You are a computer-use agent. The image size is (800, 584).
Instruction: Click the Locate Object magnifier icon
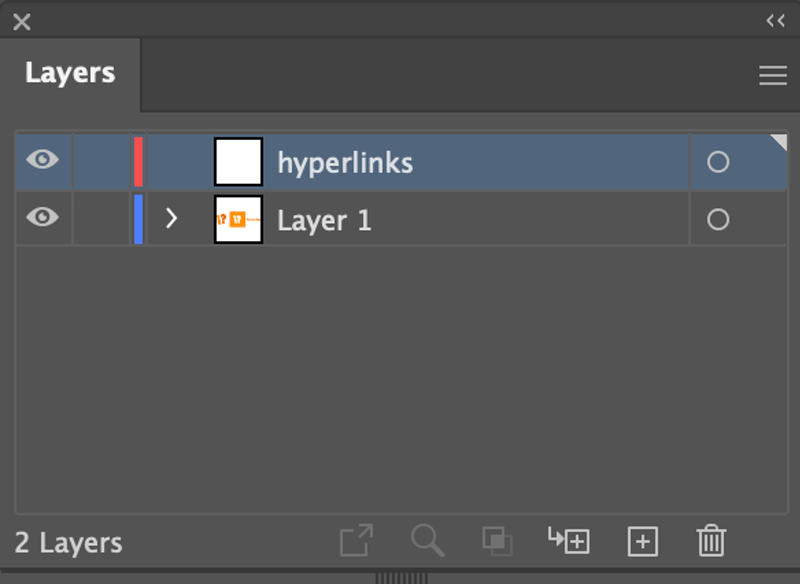click(x=429, y=540)
